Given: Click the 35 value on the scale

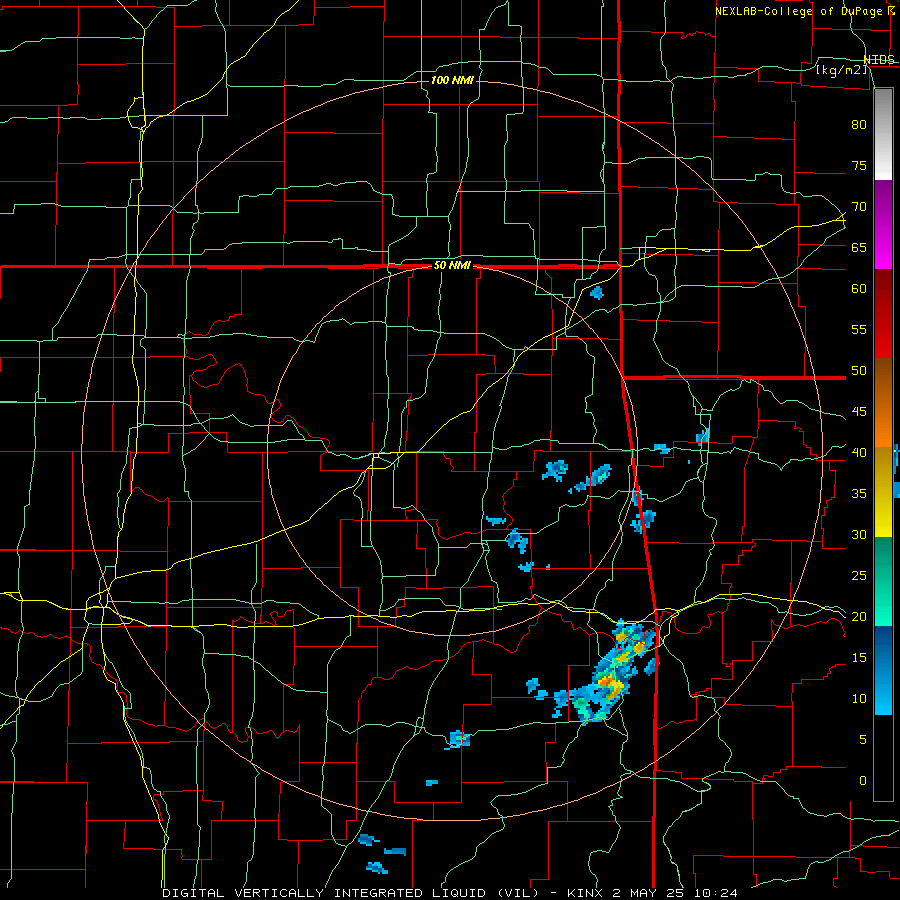Looking at the screenshot, I should pyautogui.click(x=859, y=494).
